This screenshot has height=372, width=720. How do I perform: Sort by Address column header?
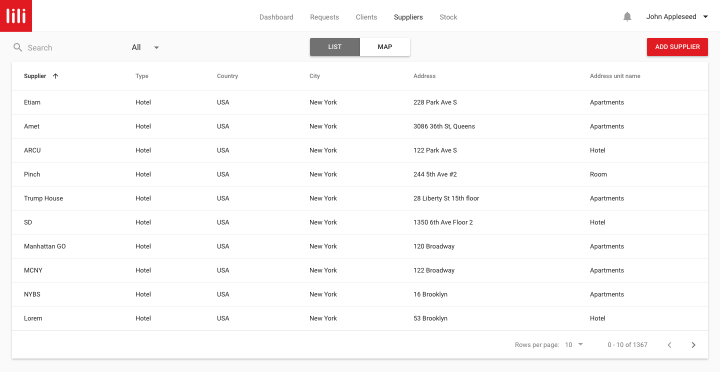[424, 76]
